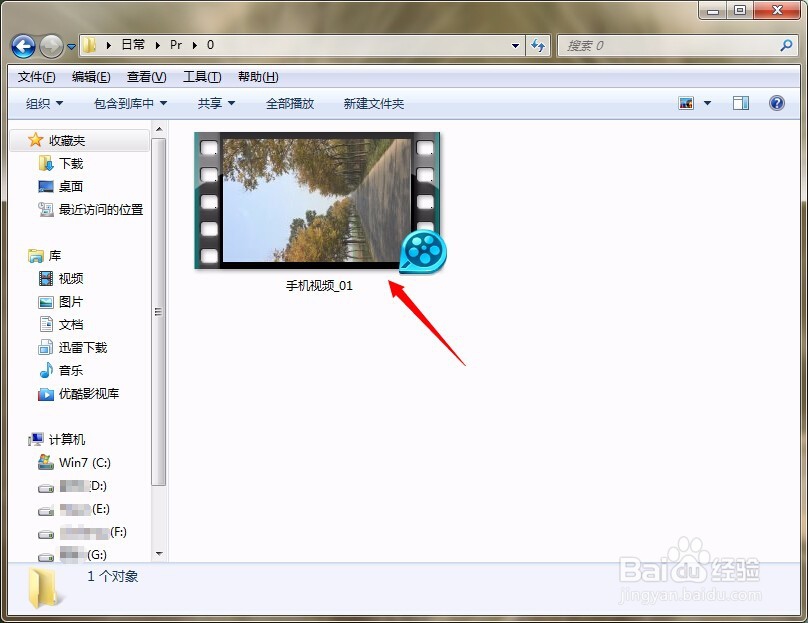Viewport: 808px width, 623px height.
Task: Open the (G:) drive
Action: tap(83, 554)
